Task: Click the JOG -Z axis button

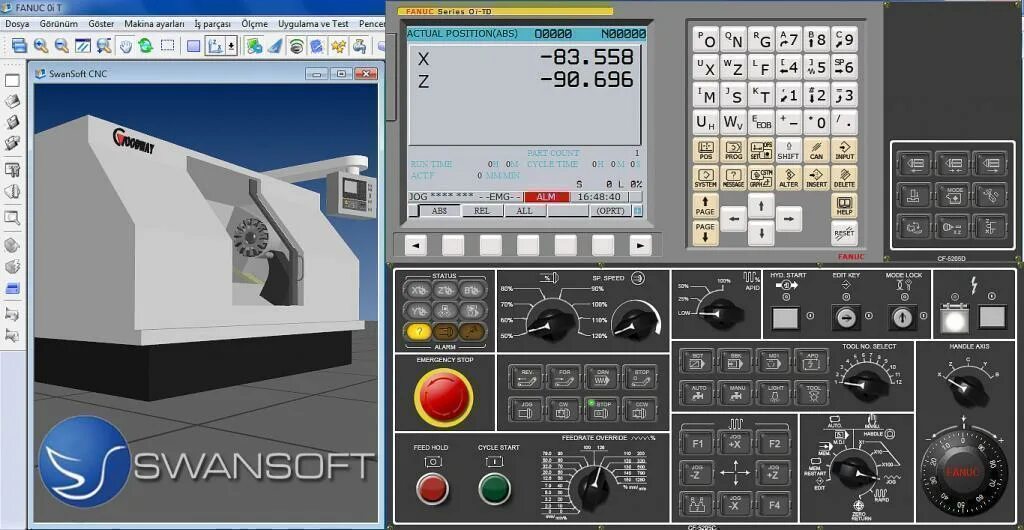Action: coord(697,473)
